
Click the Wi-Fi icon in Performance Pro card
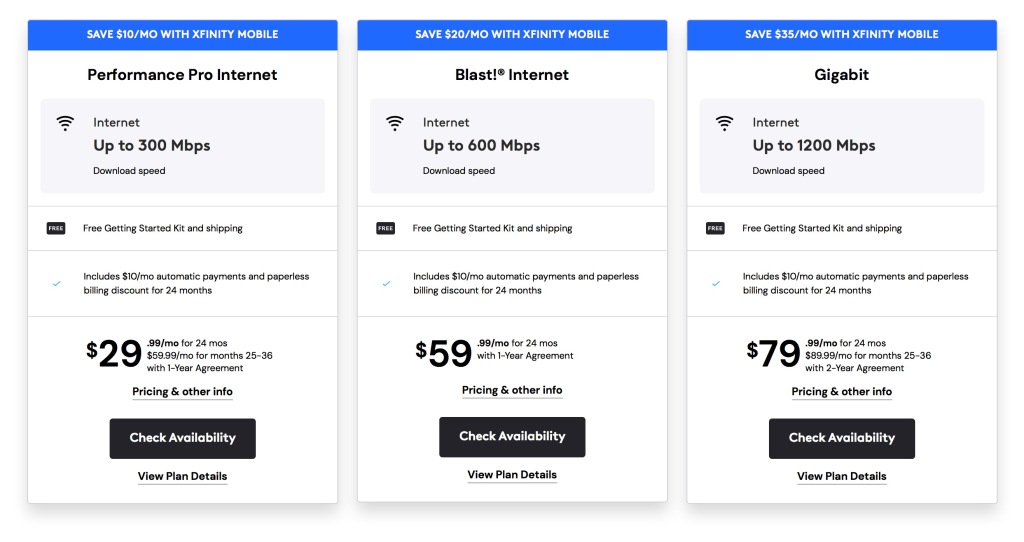65,123
